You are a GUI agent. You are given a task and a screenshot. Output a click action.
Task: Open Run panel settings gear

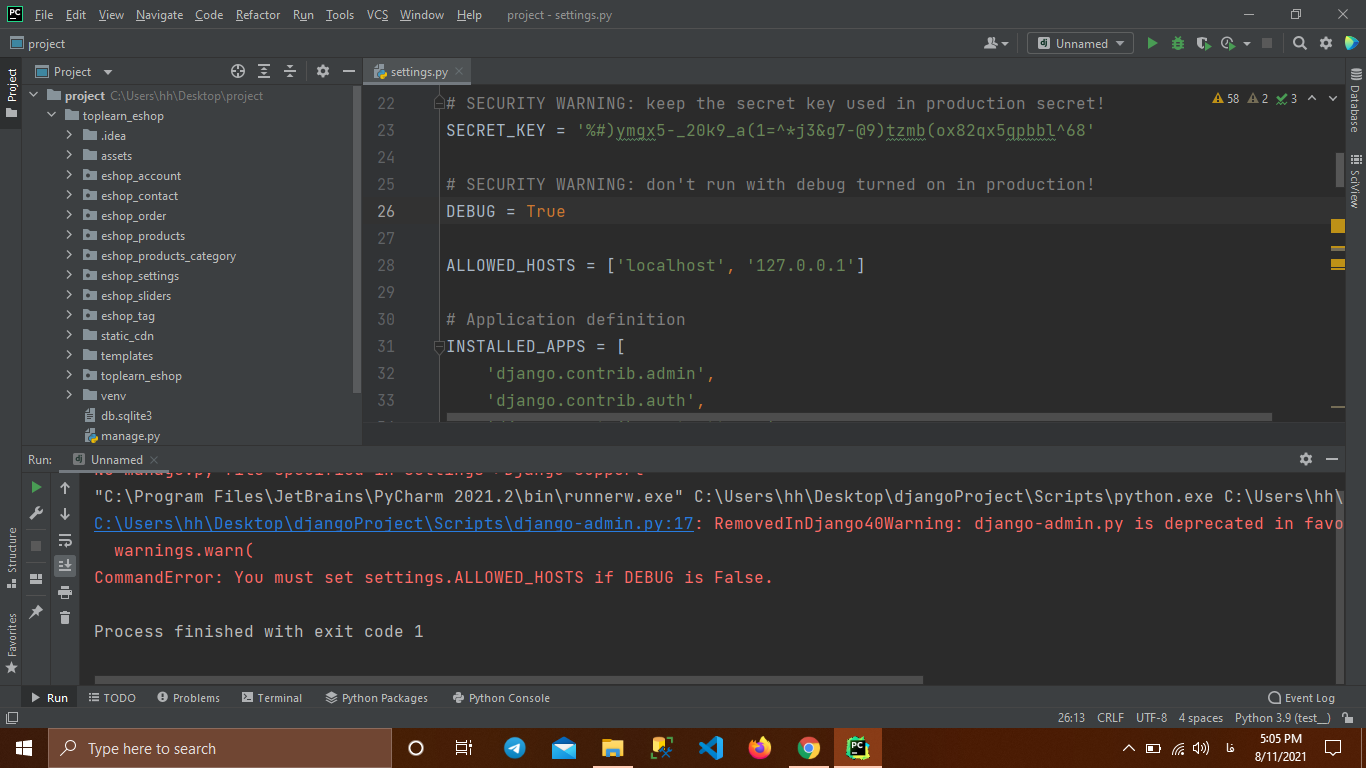[x=1305, y=459]
